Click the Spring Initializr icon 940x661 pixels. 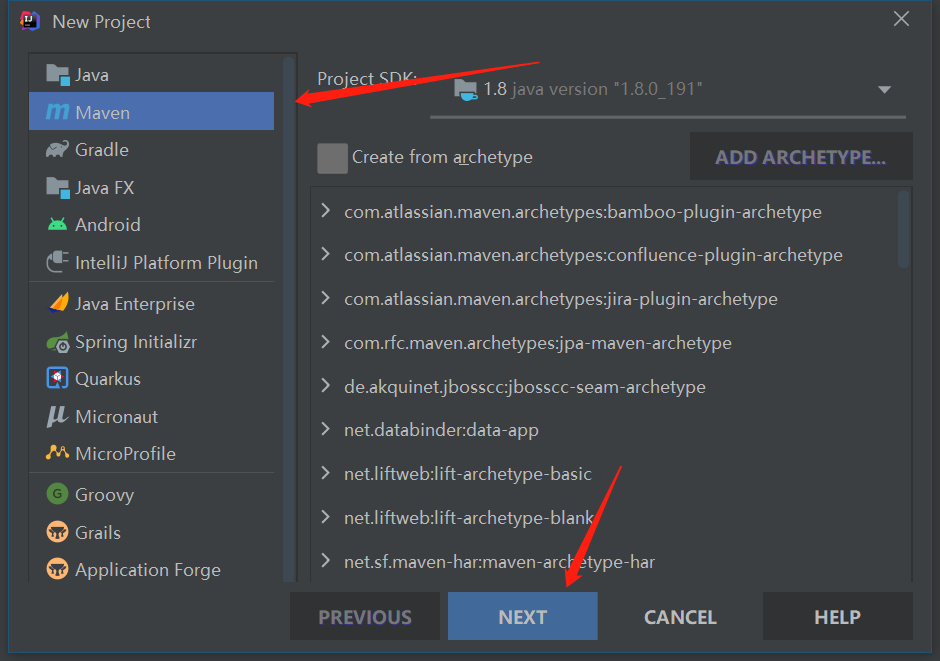click(x=58, y=342)
